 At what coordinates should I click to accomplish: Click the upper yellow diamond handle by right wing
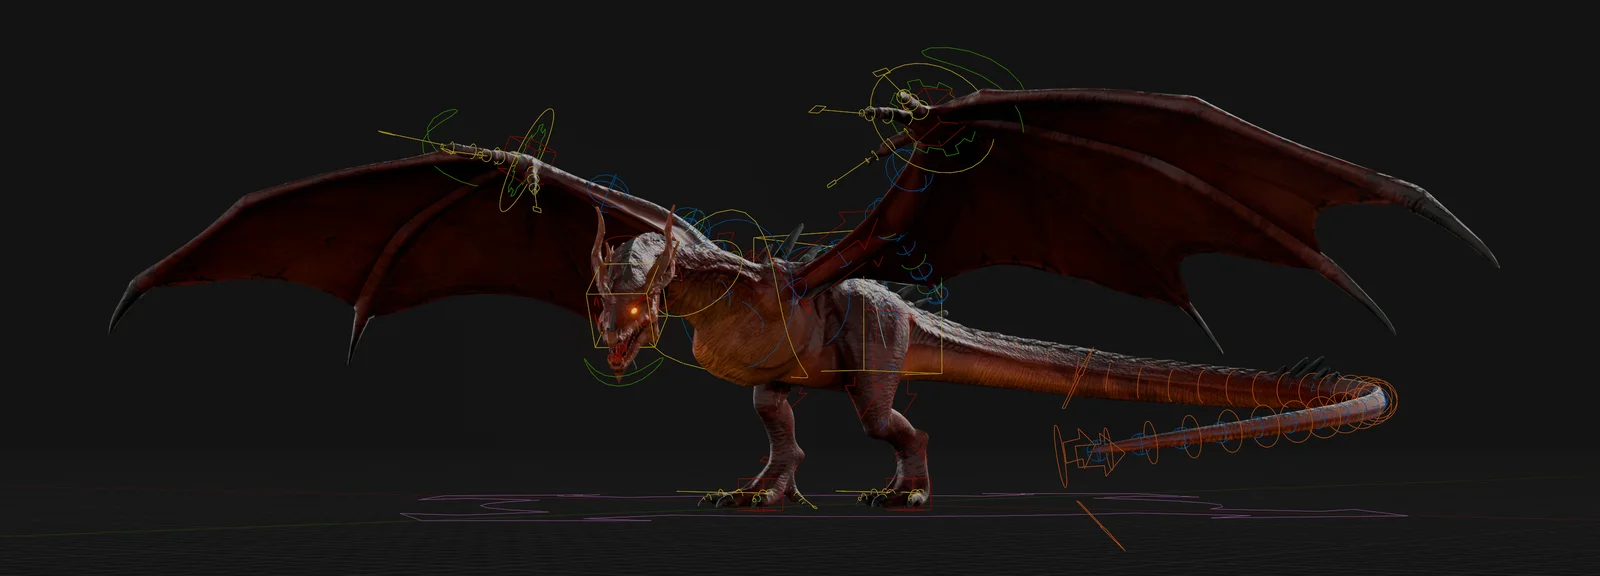[817, 108]
